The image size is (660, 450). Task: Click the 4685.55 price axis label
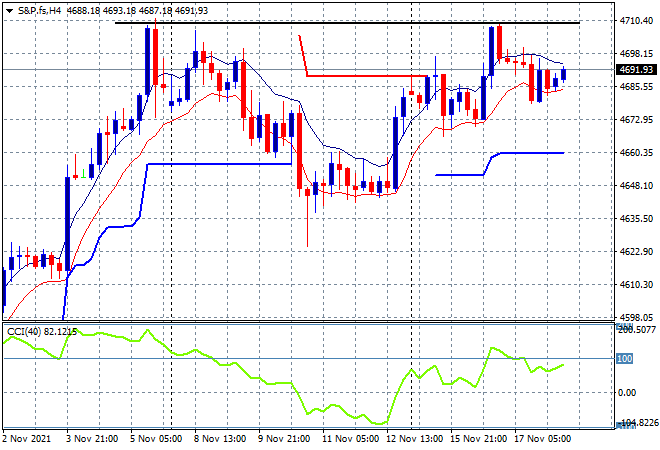pos(636,87)
